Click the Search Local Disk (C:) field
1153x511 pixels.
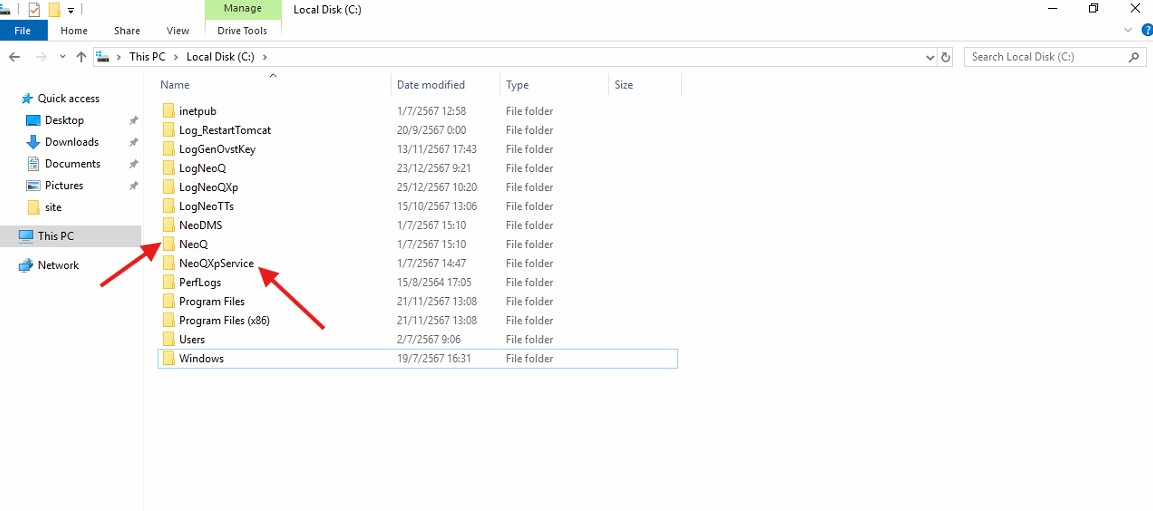(x=1045, y=57)
